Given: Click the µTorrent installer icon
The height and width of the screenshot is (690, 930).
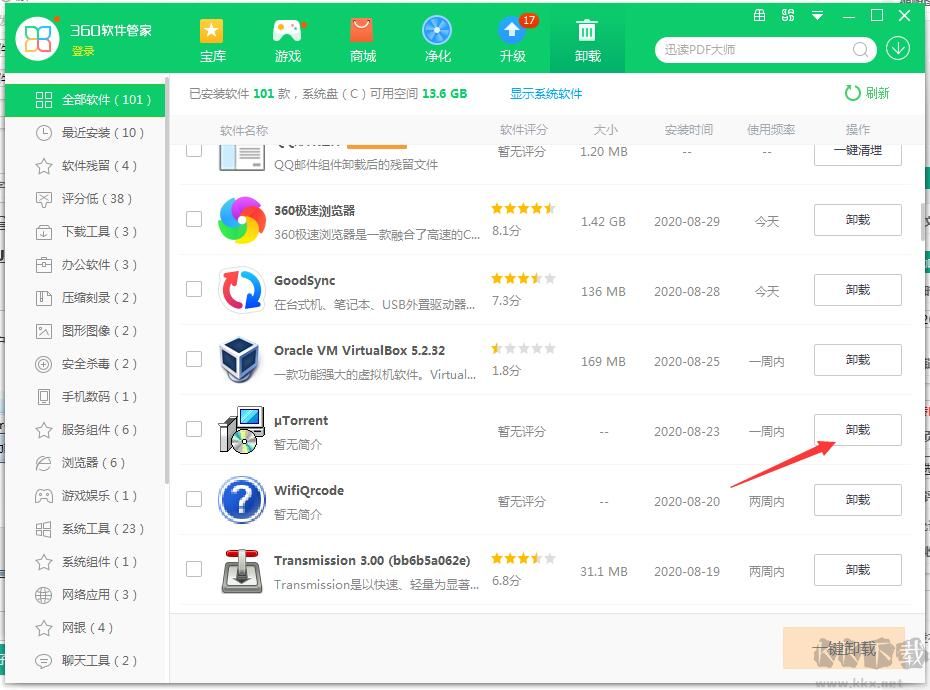Looking at the screenshot, I should (241, 430).
